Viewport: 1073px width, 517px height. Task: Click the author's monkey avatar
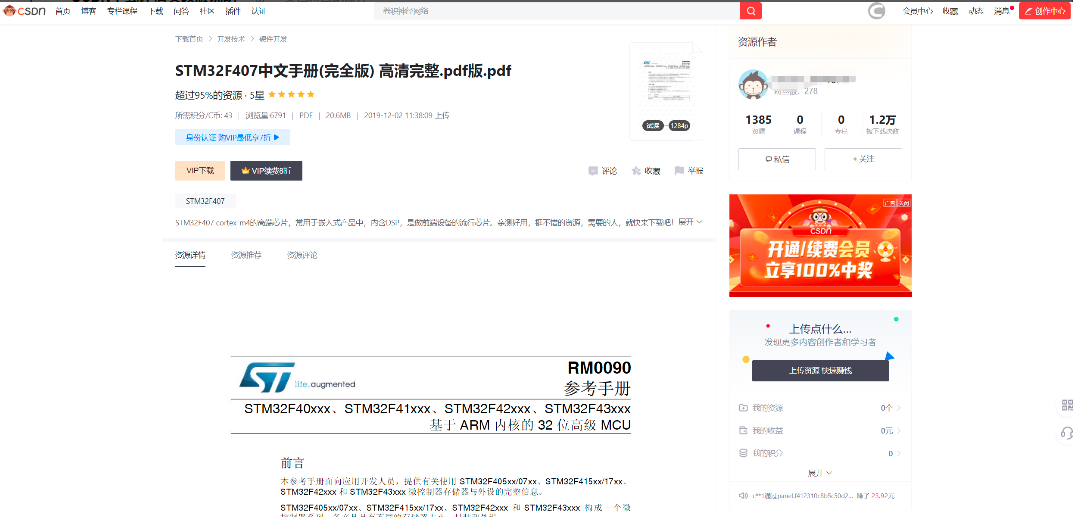click(x=753, y=84)
